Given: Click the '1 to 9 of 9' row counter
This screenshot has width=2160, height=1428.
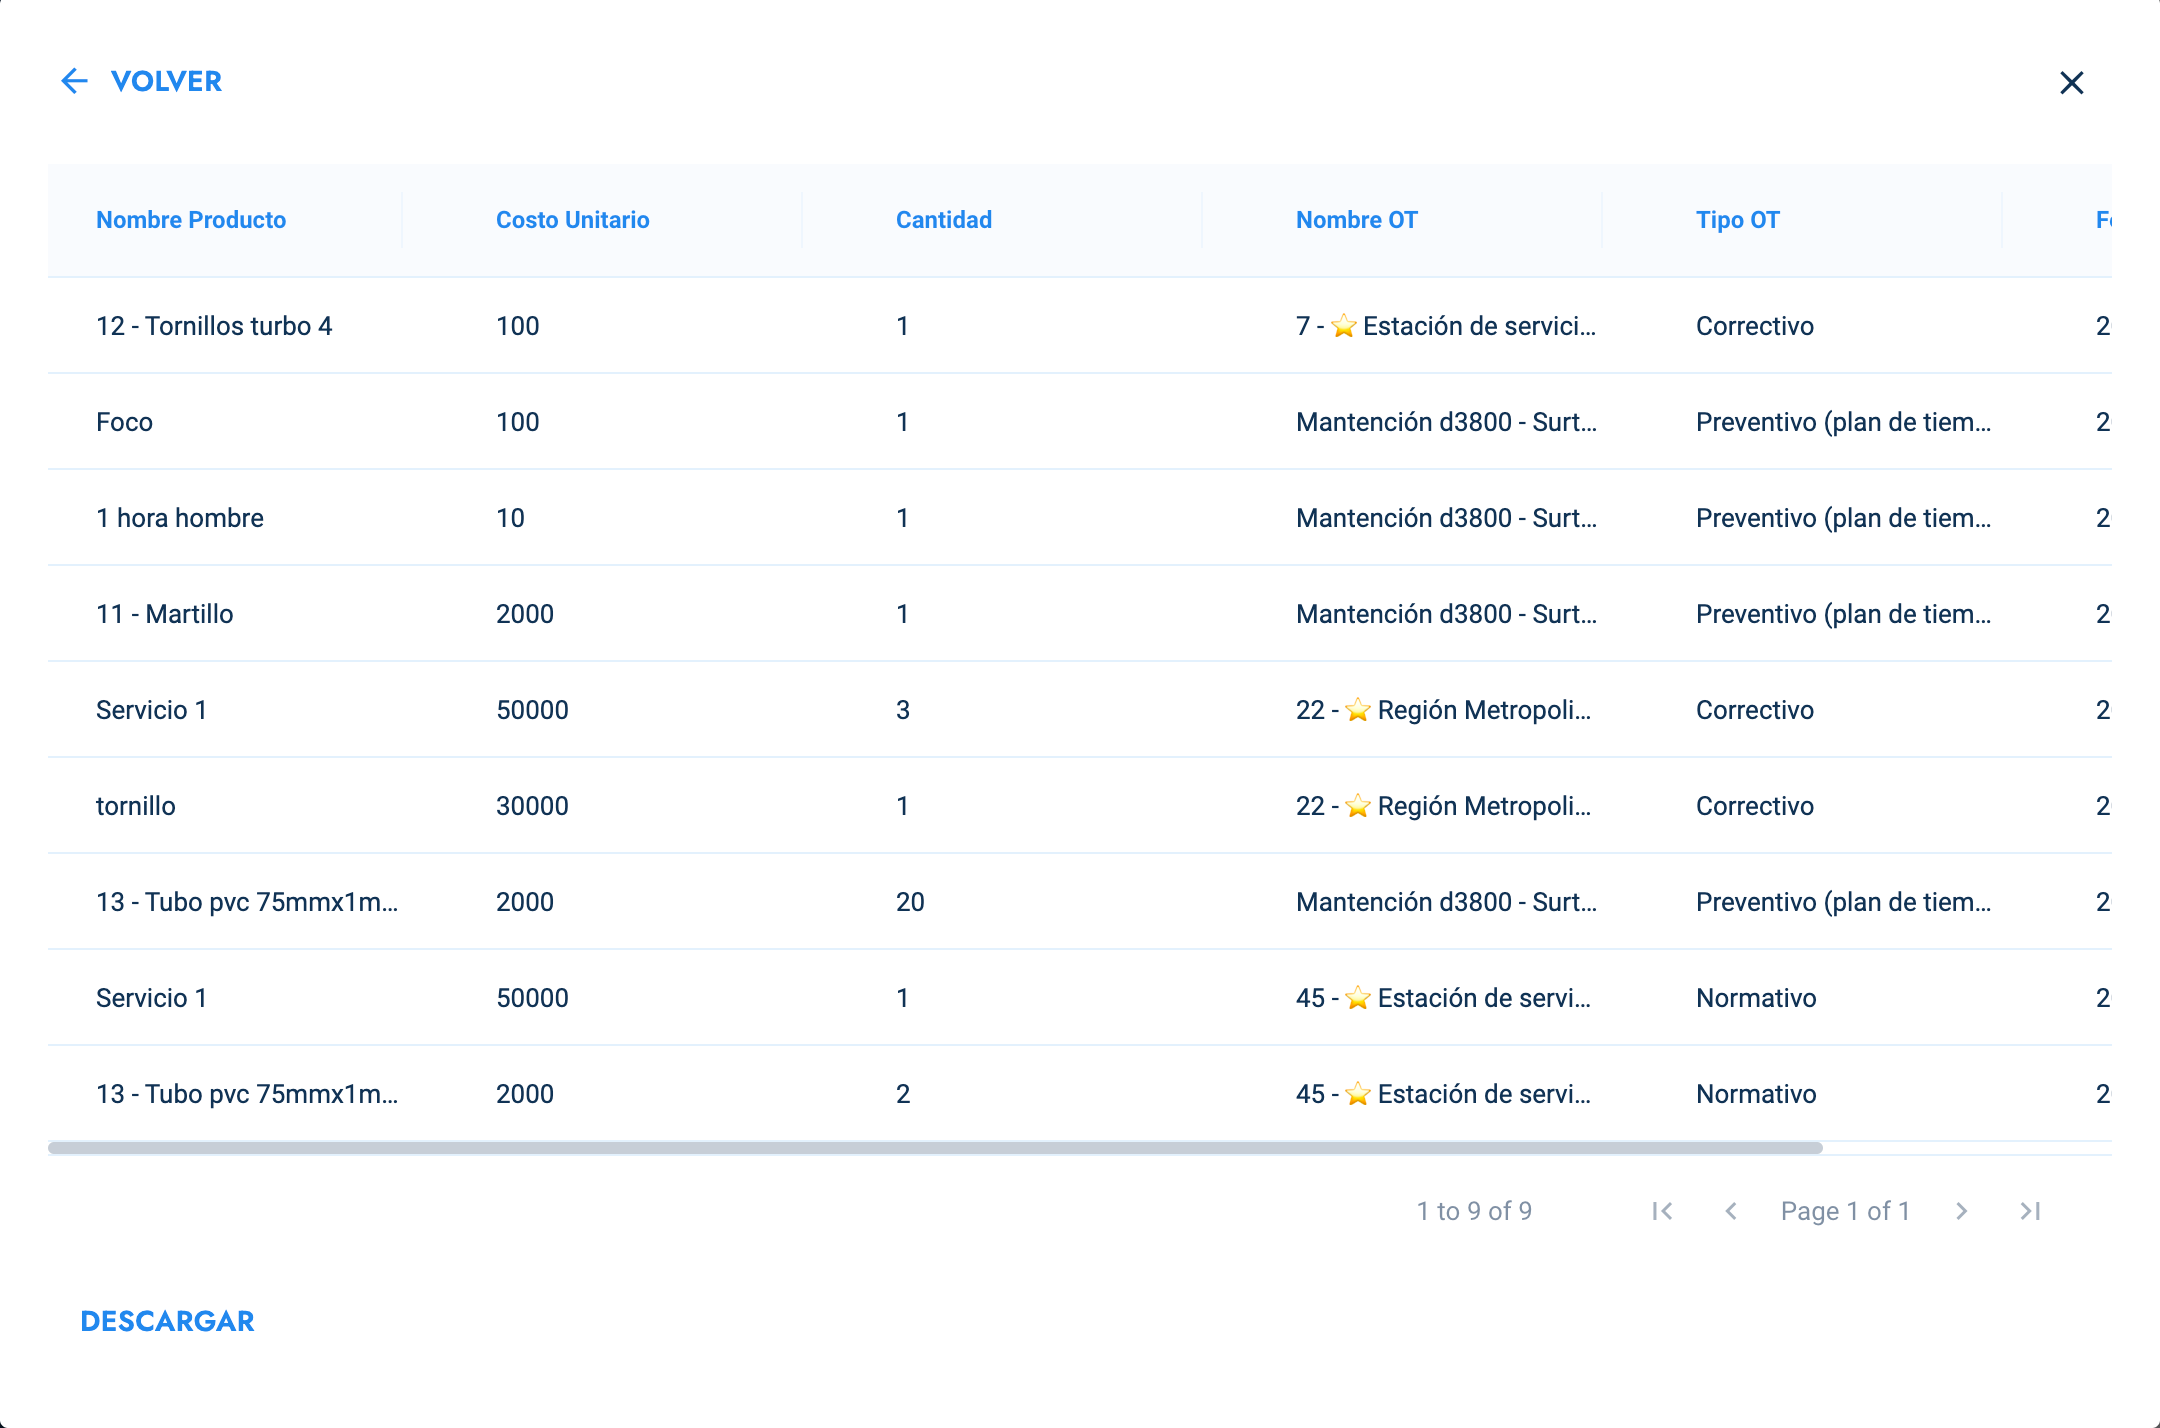Looking at the screenshot, I should (1474, 1211).
